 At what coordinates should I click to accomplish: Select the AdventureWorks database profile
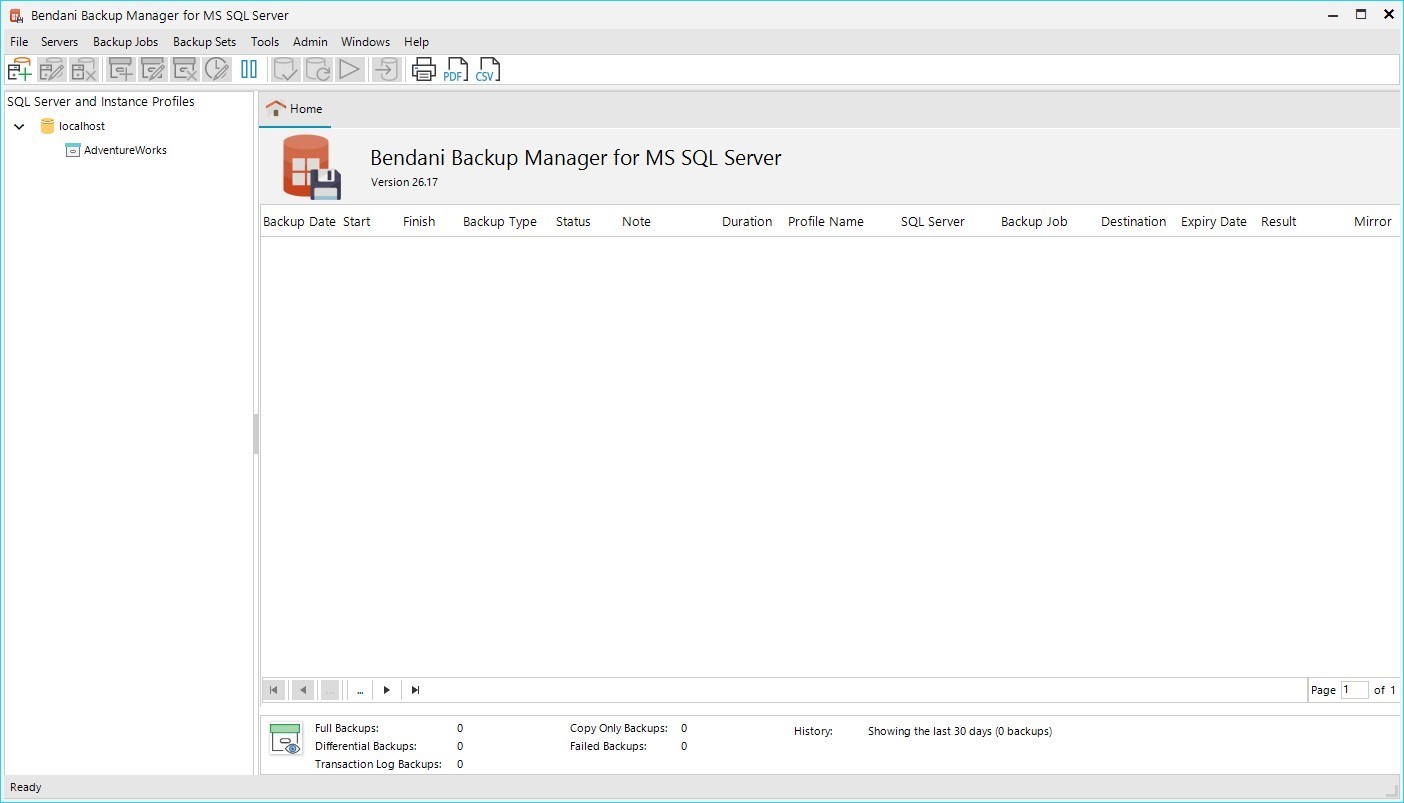(125, 150)
